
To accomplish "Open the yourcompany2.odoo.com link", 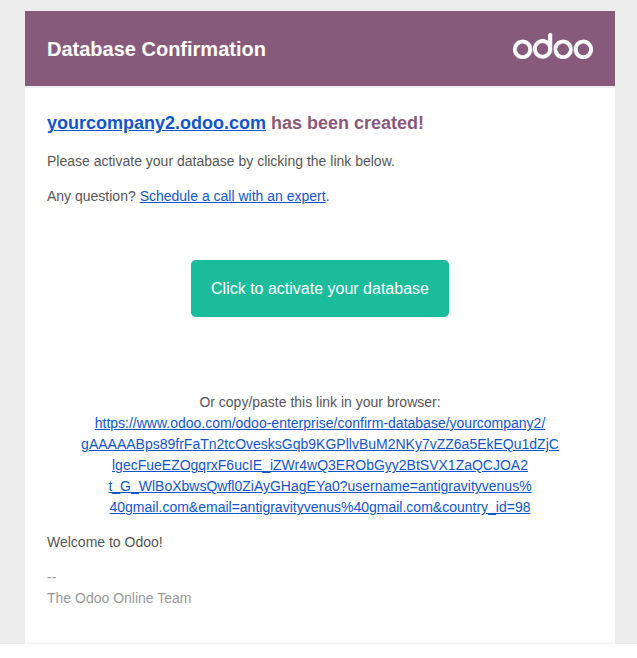I will point(156,123).
